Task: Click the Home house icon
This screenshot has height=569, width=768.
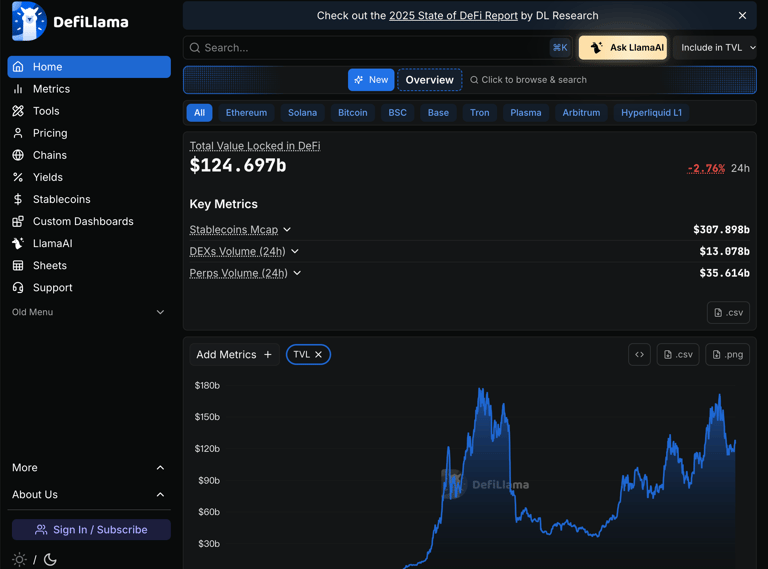Action: click(x=18, y=67)
